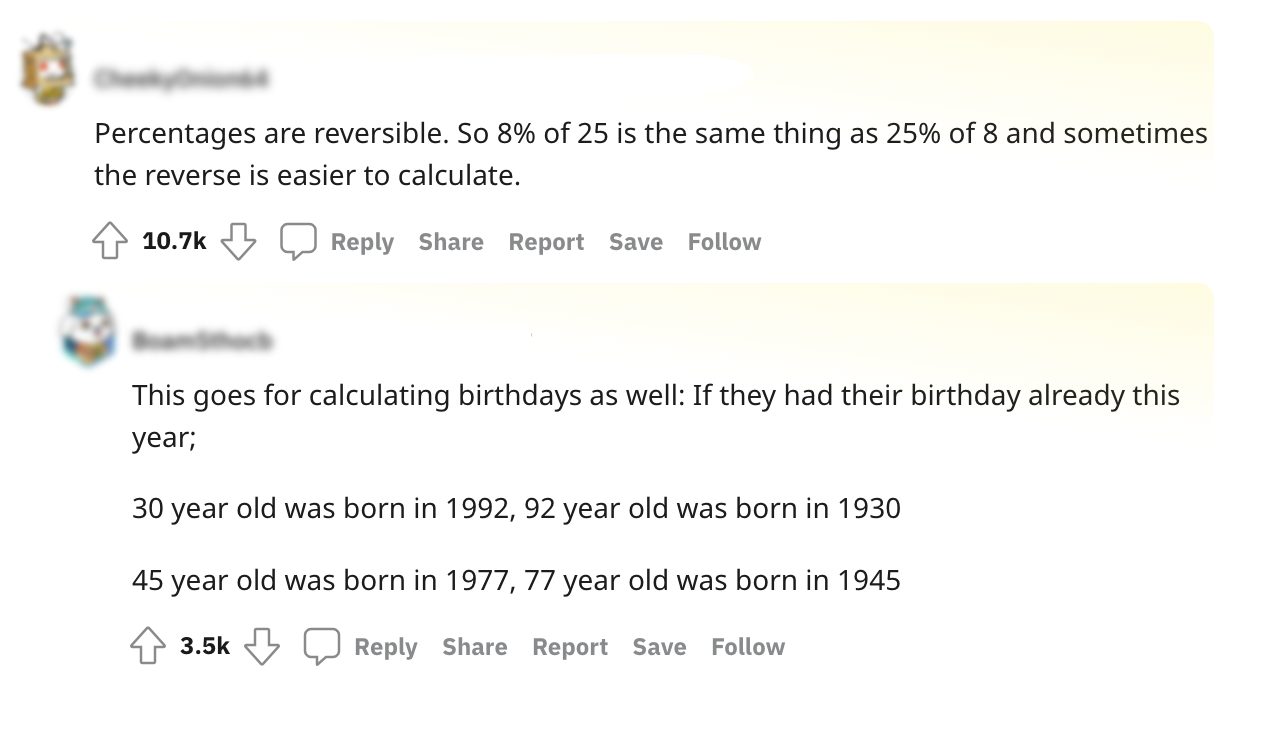Click the speech bubble icon on the birthdays comment
The height and width of the screenshot is (752, 1276).
coord(322,646)
